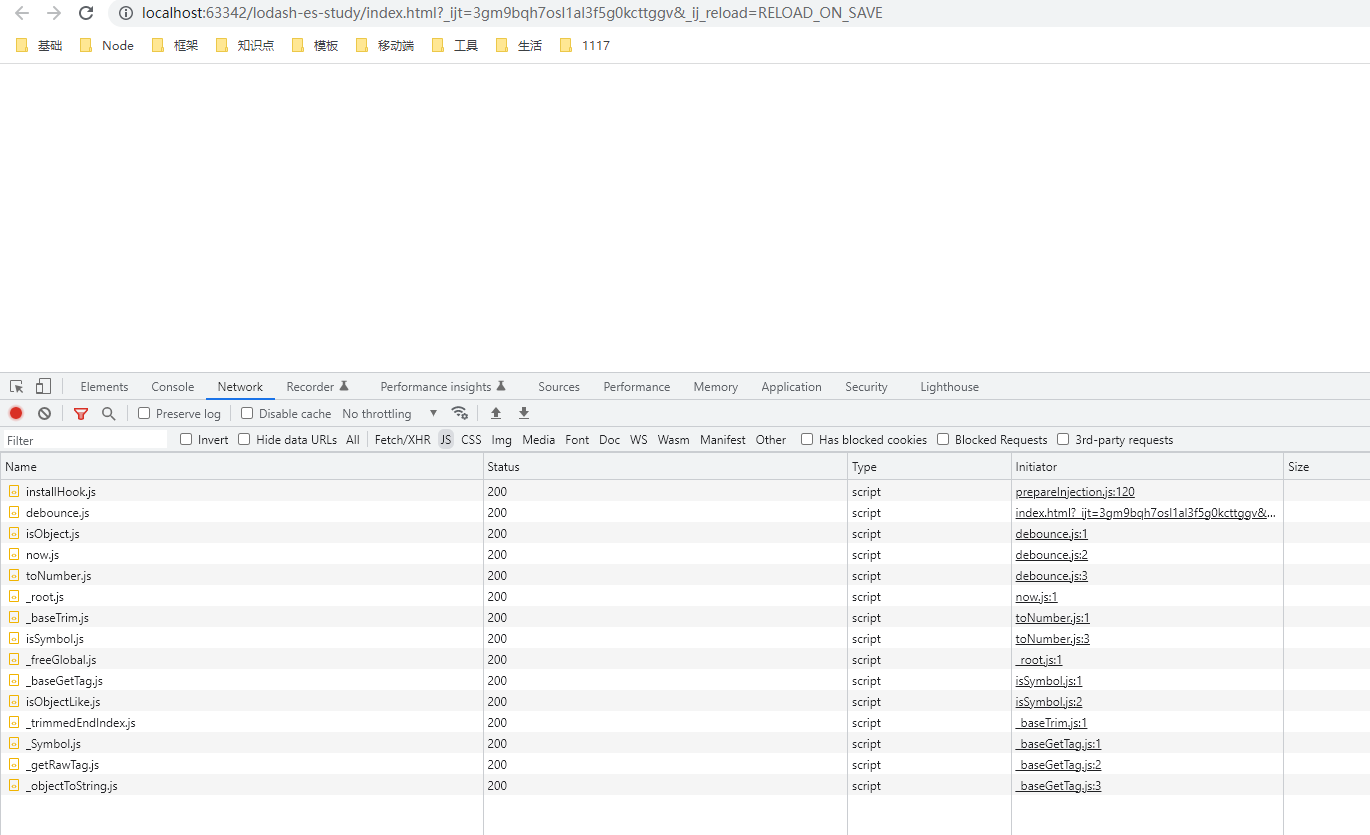The height and width of the screenshot is (835, 1370).
Task: Open the Memory tab
Action: (715, 387)
